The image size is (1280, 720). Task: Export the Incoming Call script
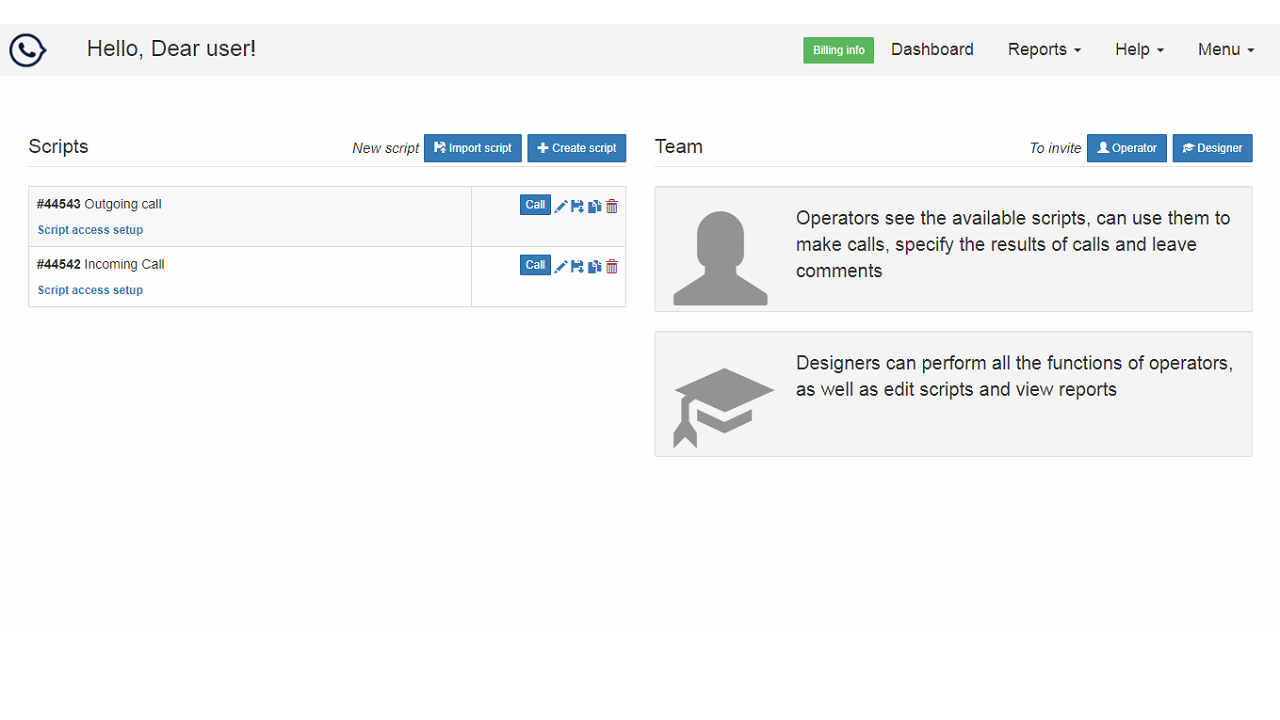(577, 266)
